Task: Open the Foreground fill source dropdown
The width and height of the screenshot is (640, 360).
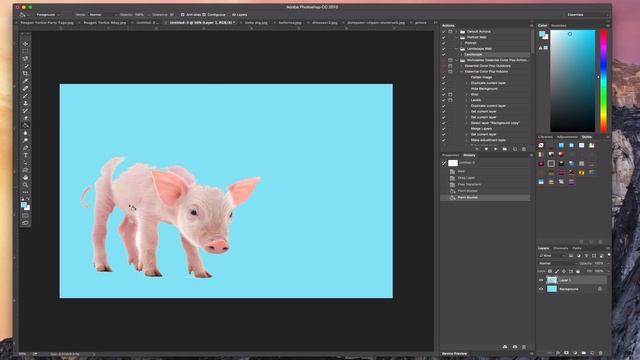Action: (x=48, y=15)
